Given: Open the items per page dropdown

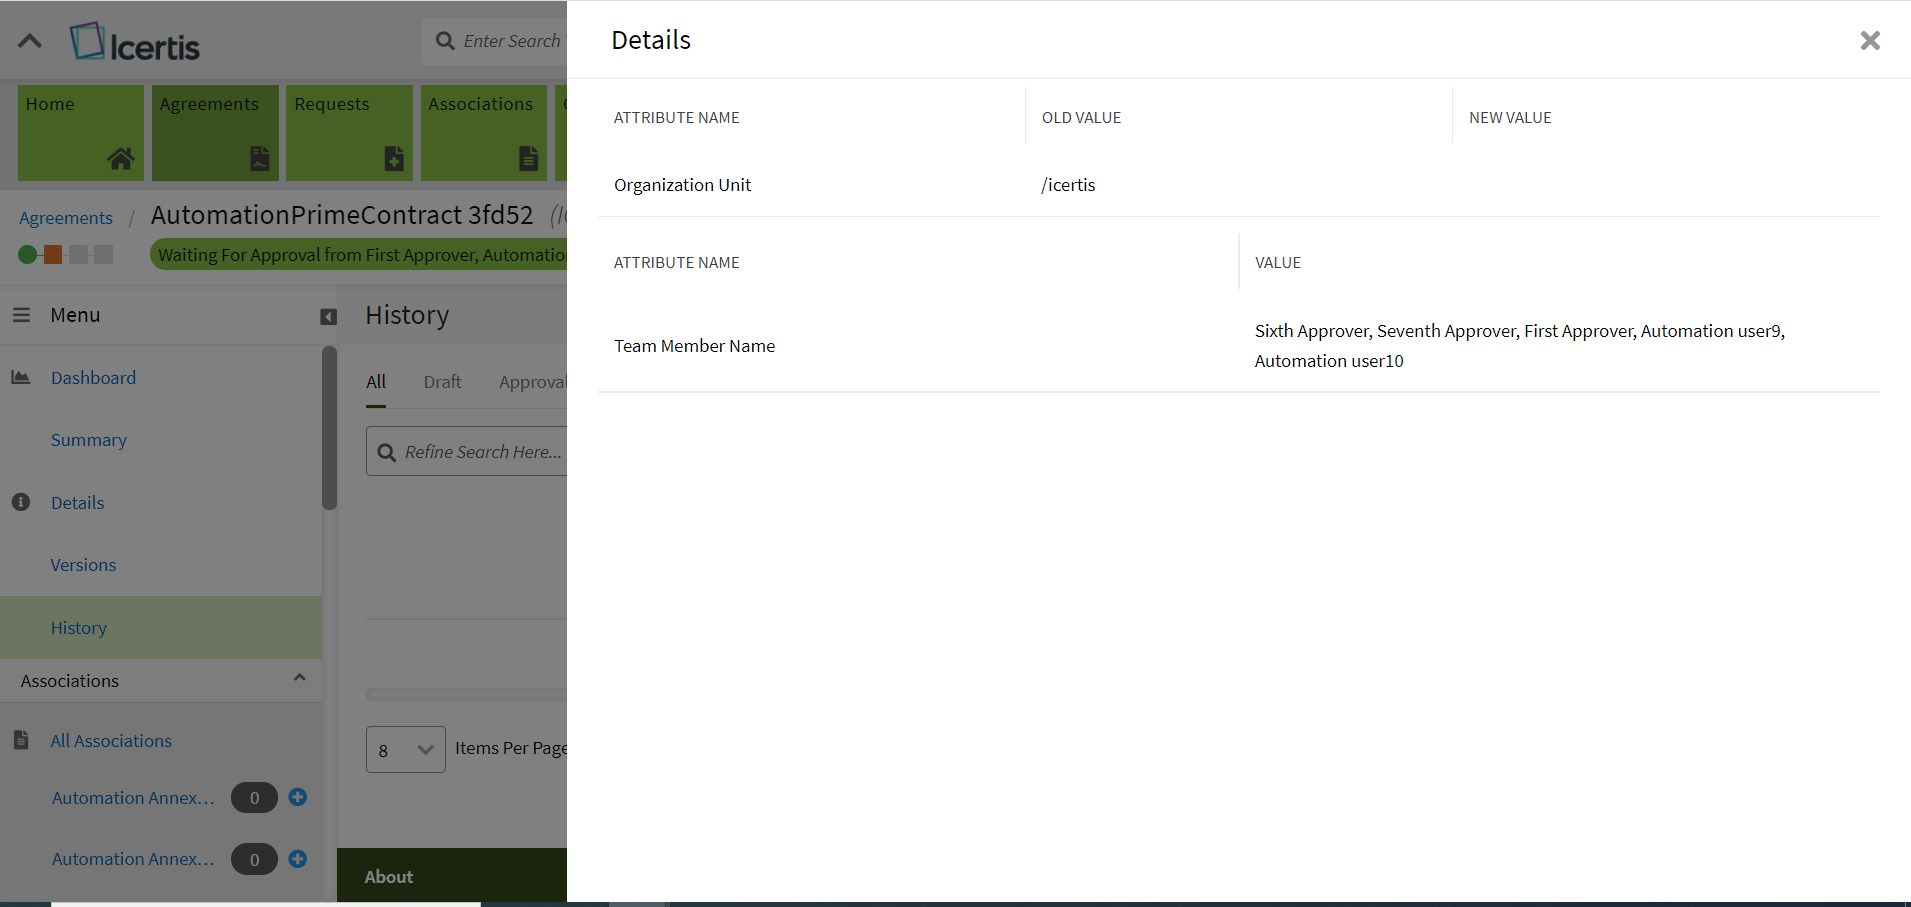Looking at the screenshot, I should tap(405, 750).
